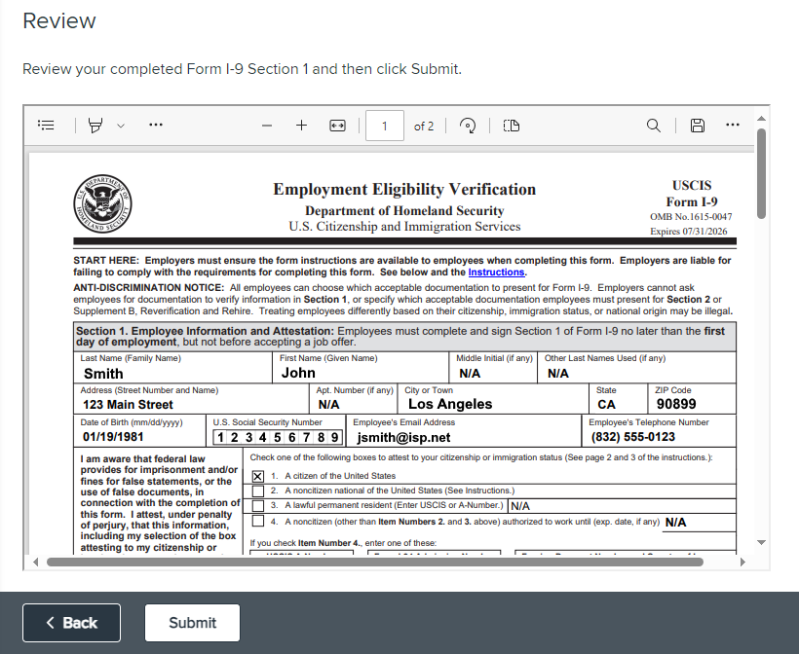The width and height of the screenshot is (799, 654).
Task: Open the Instructions hyperlink
Action: coord(496,272)
